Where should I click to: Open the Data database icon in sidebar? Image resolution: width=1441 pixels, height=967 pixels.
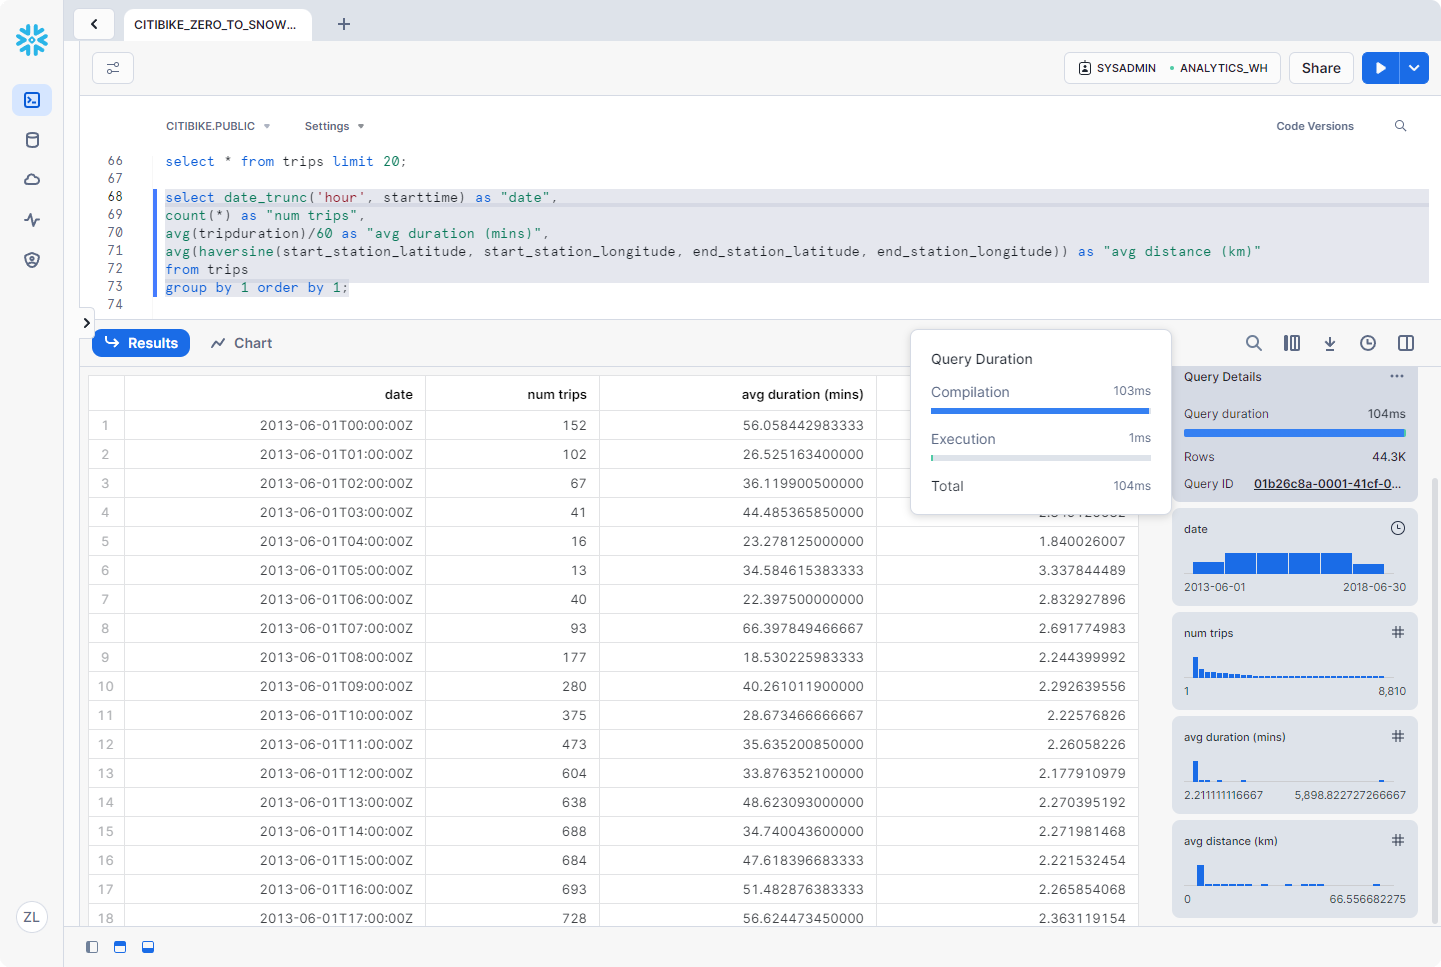(32, 140)
